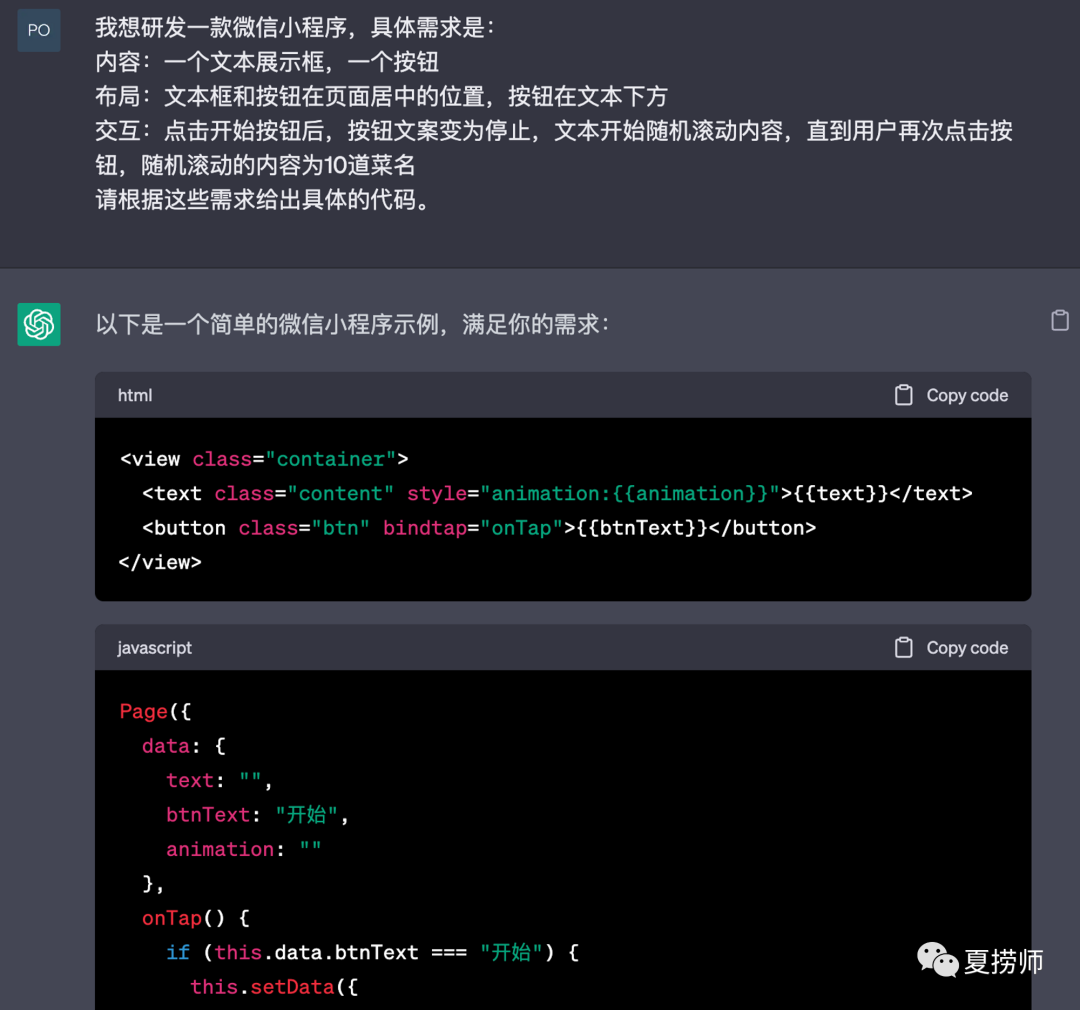Click the line '我想研发一款微信小程序，具体需求是：'

click(x=295, y=28)
